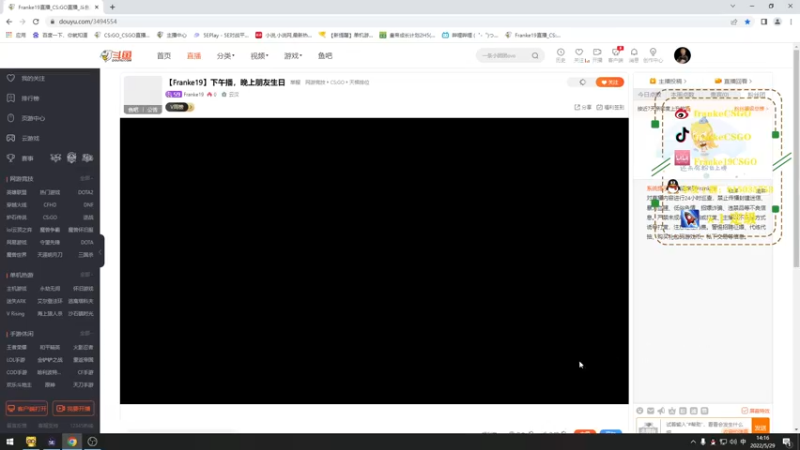Click the orange 发送 send button
This screenshot has width=800, height=450.
click(760, 427)
